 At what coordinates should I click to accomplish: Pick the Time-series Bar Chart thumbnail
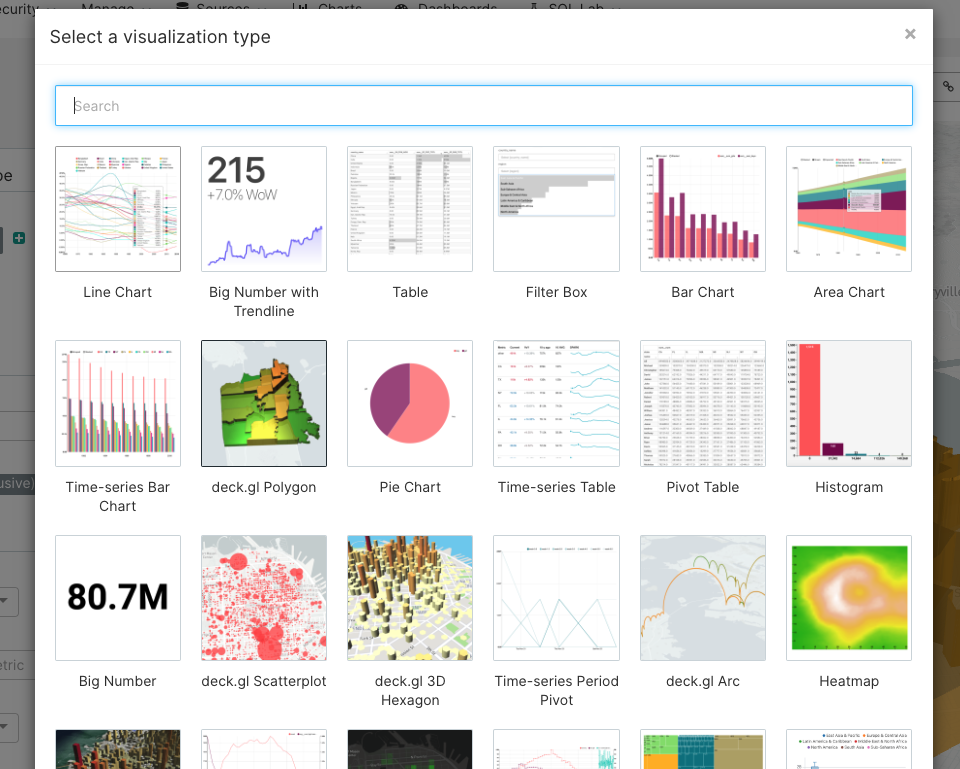[x=118, y=403]
